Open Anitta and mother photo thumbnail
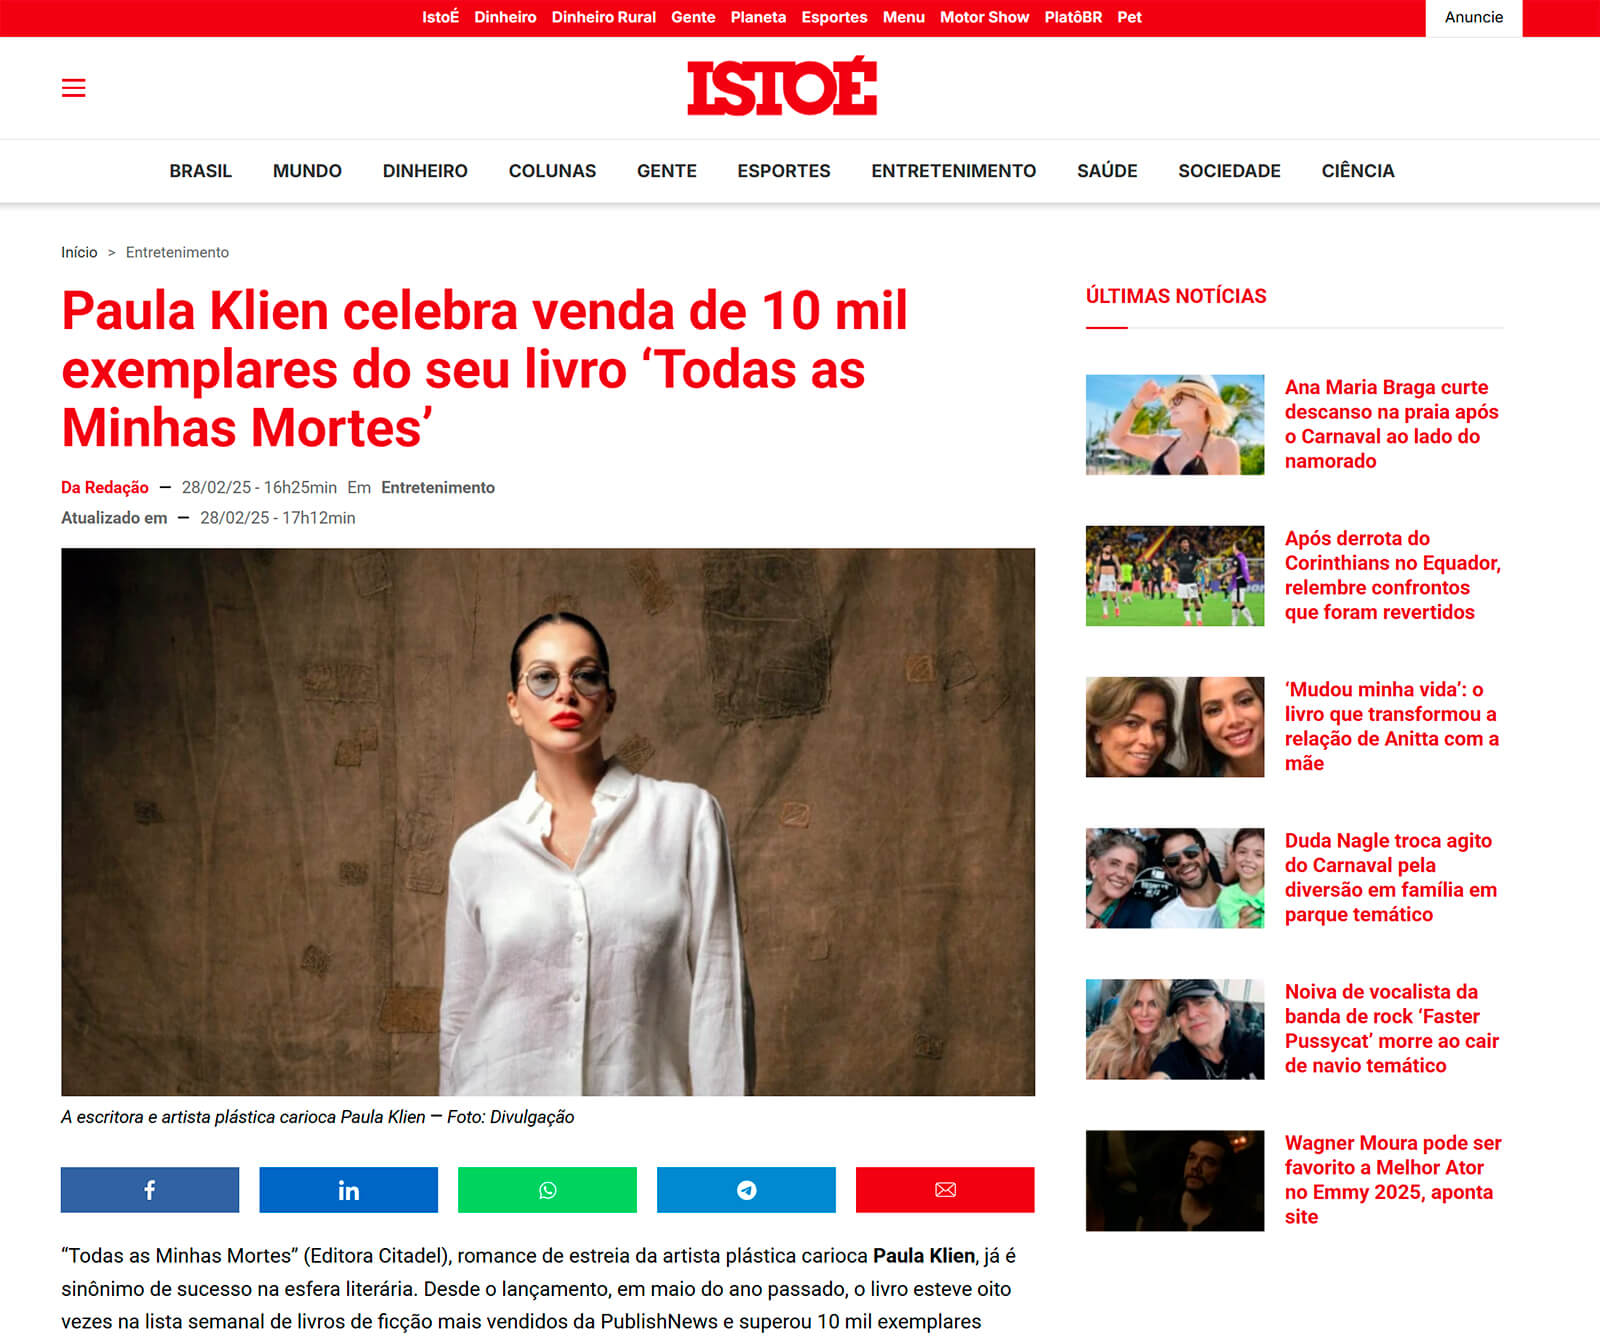This screenshot has width=1600, height=1340. tap(1175, 727)
